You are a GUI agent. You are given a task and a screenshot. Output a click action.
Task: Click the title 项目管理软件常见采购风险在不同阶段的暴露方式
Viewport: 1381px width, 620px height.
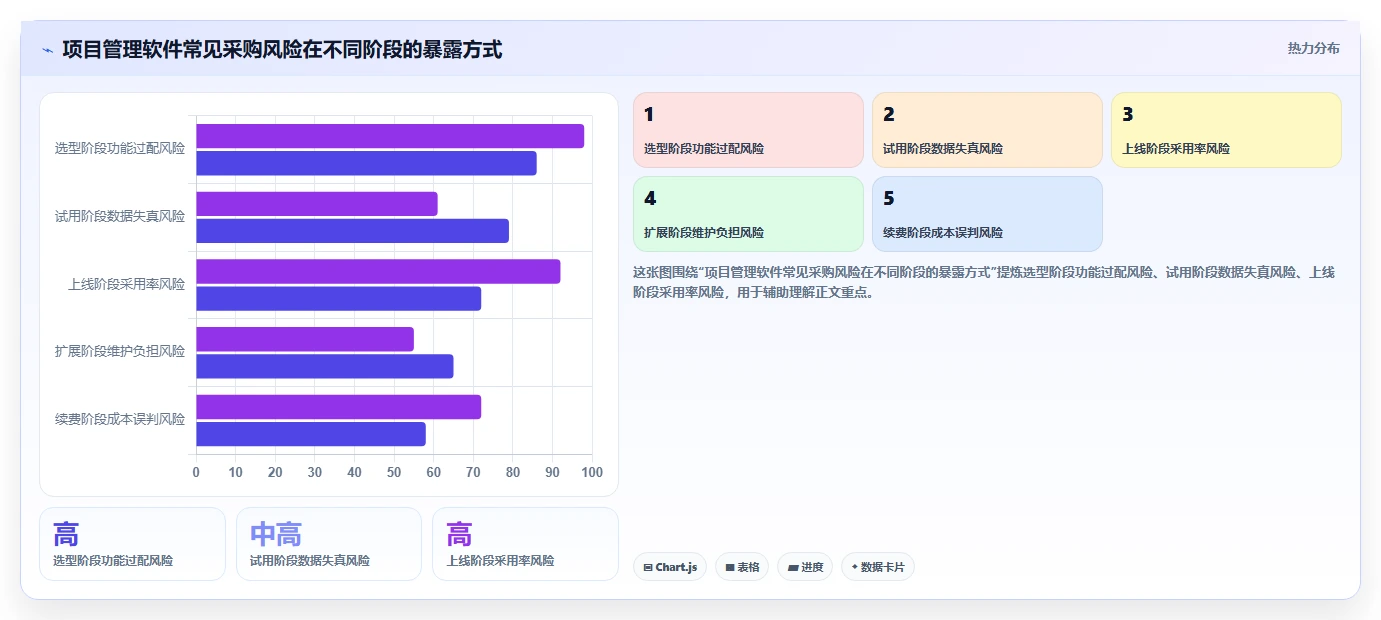click(x=282, y=49)
